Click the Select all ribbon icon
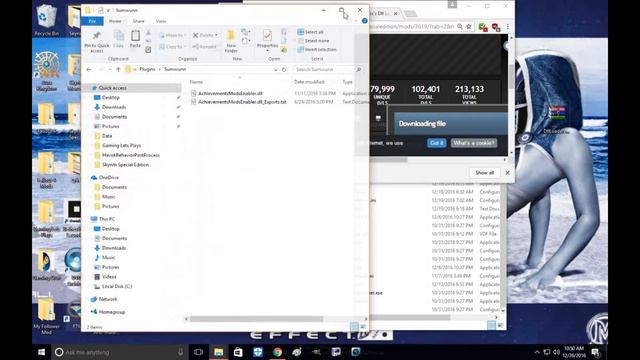This screenshot has height=360, width=640. 310,32
